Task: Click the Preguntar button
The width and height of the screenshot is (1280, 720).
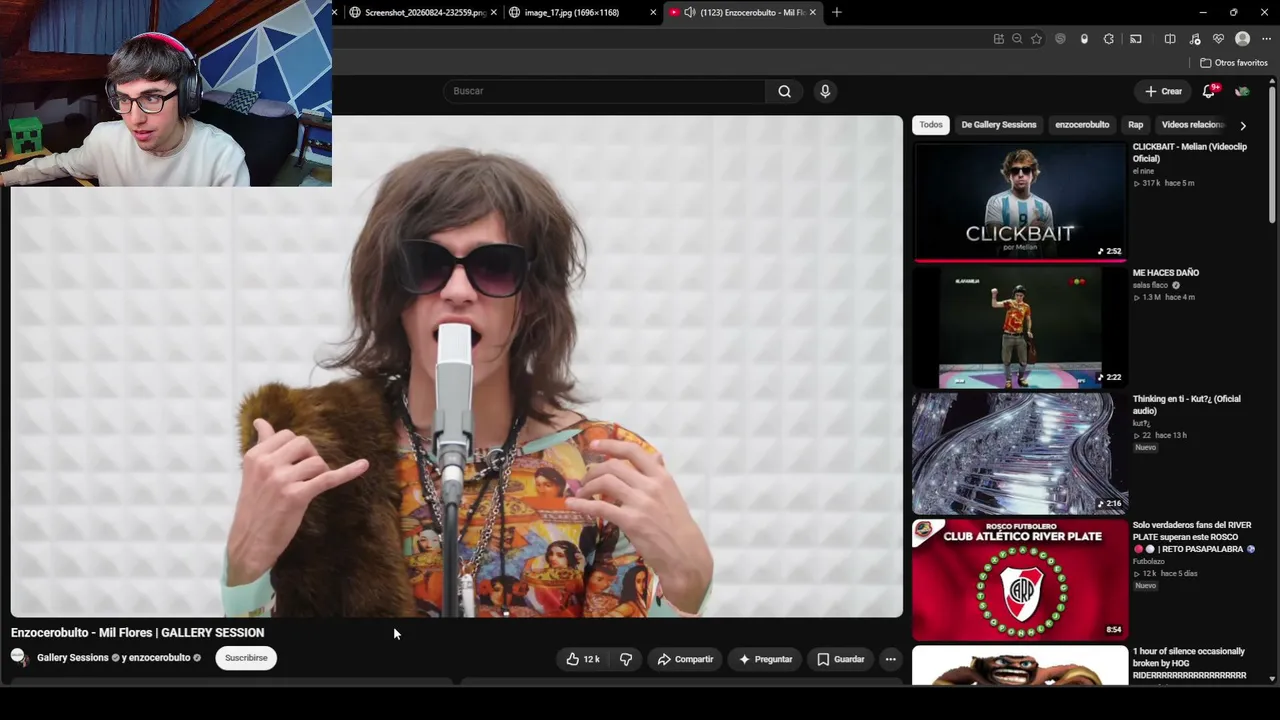Action: 766,659
